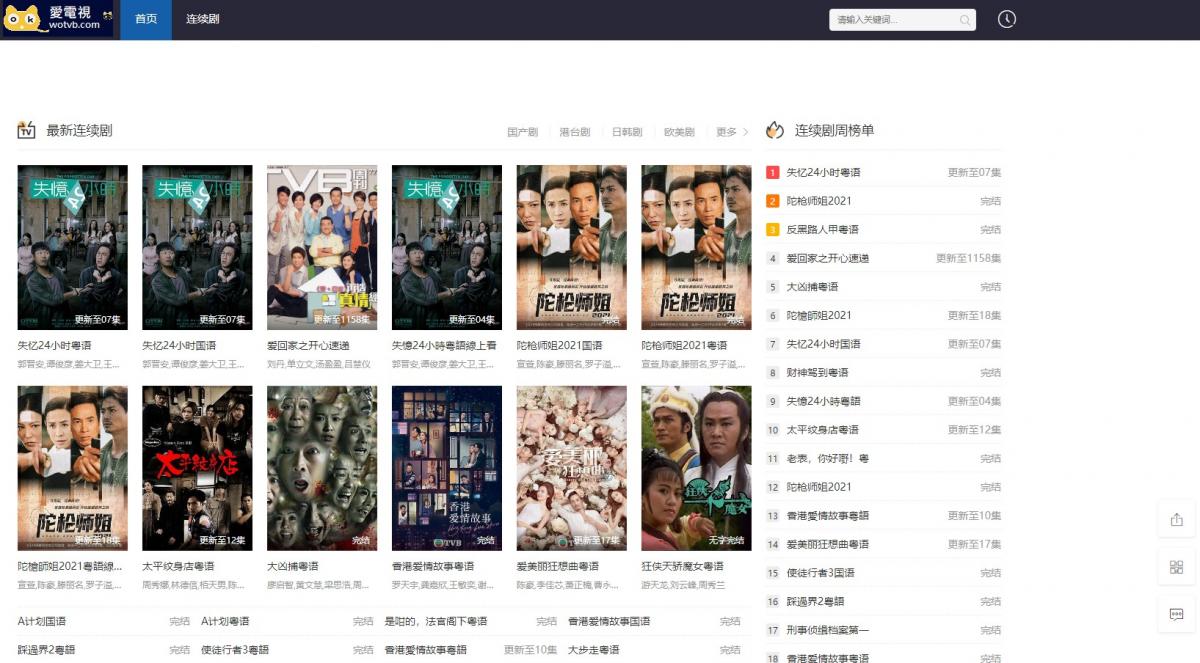
Task: Click rank 3 反黑路人甲粤语 in weekly chart
Action: (x=822, y=230)
